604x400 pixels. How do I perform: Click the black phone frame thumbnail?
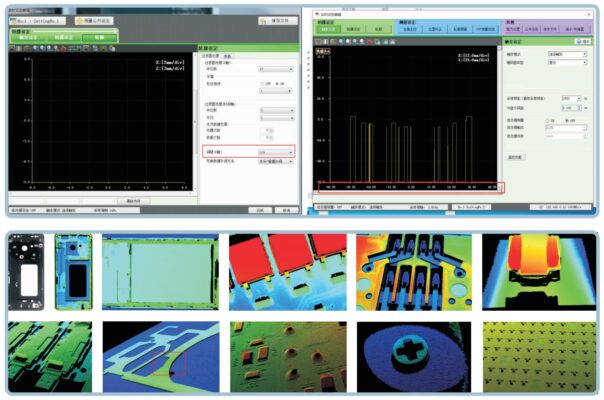pyautogui.click(x=26, y=272)
